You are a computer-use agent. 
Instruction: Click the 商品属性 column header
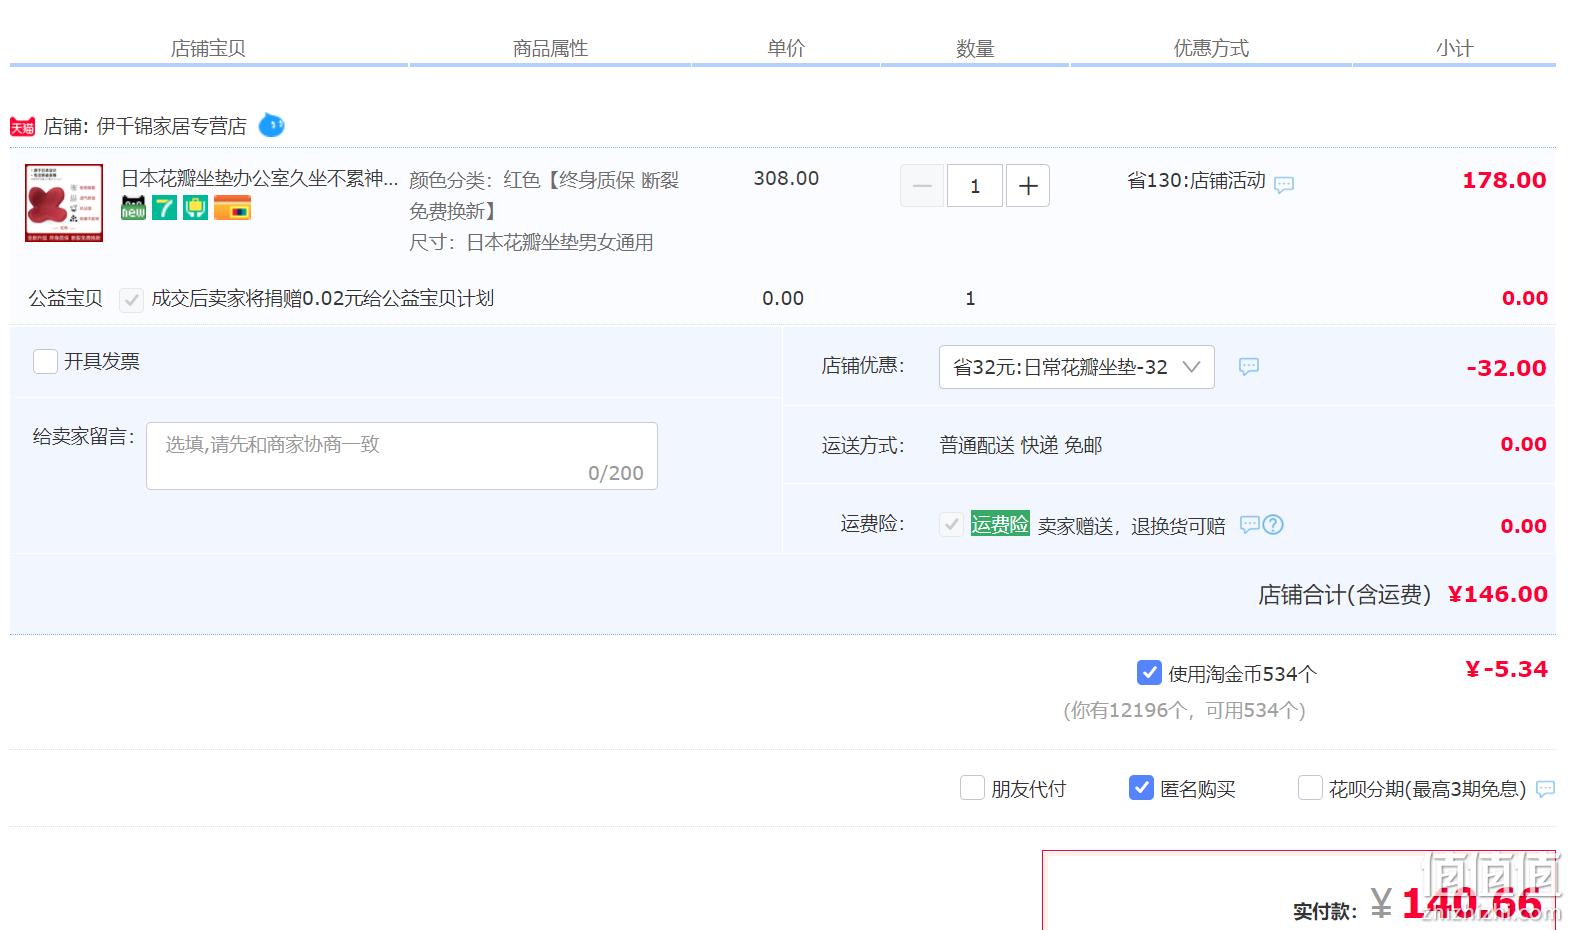coord(550,48)
